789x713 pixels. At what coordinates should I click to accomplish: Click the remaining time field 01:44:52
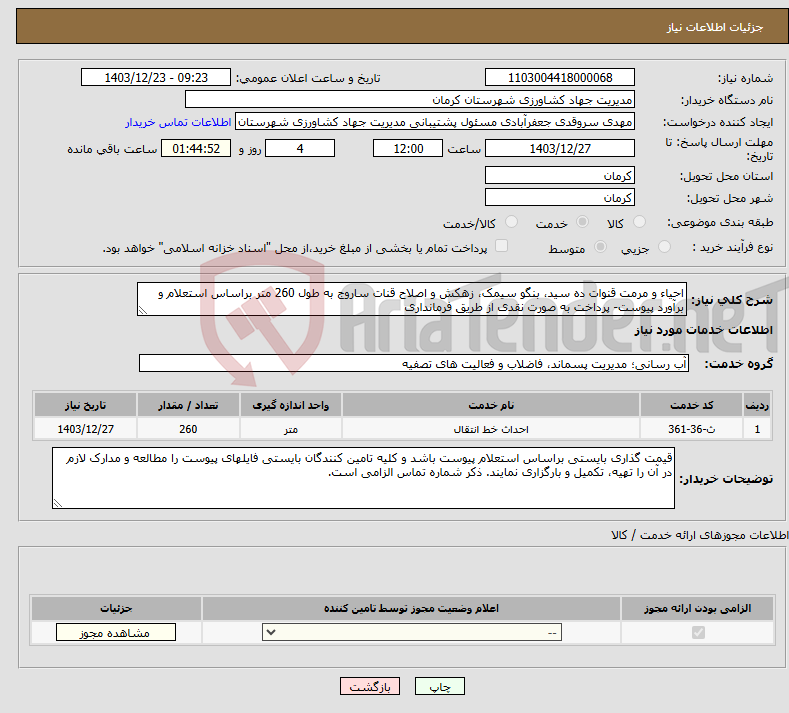click(196, 148)
